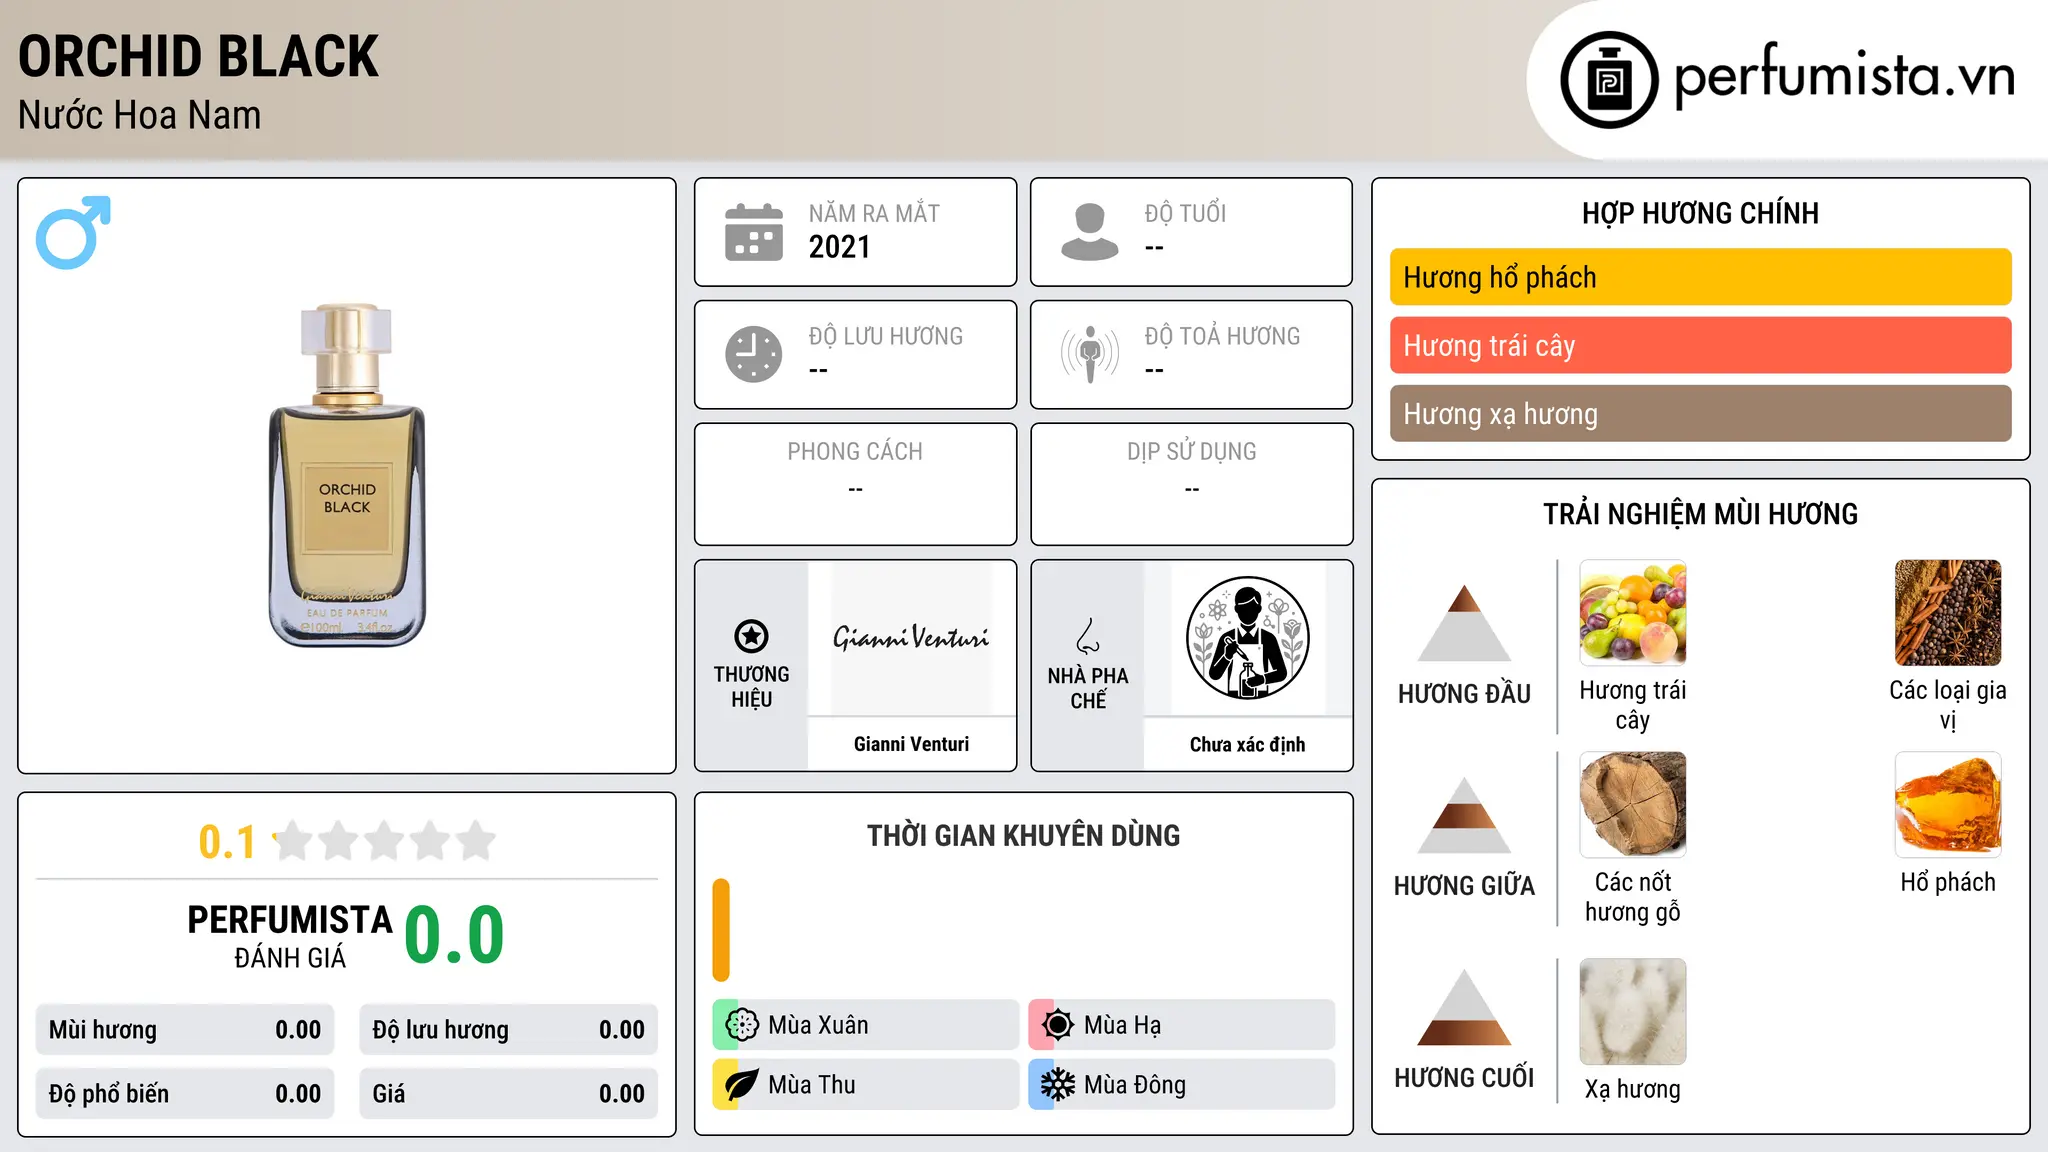Click the Các loại gia vị caption

pyautogui.click(x=1947, y=705)
